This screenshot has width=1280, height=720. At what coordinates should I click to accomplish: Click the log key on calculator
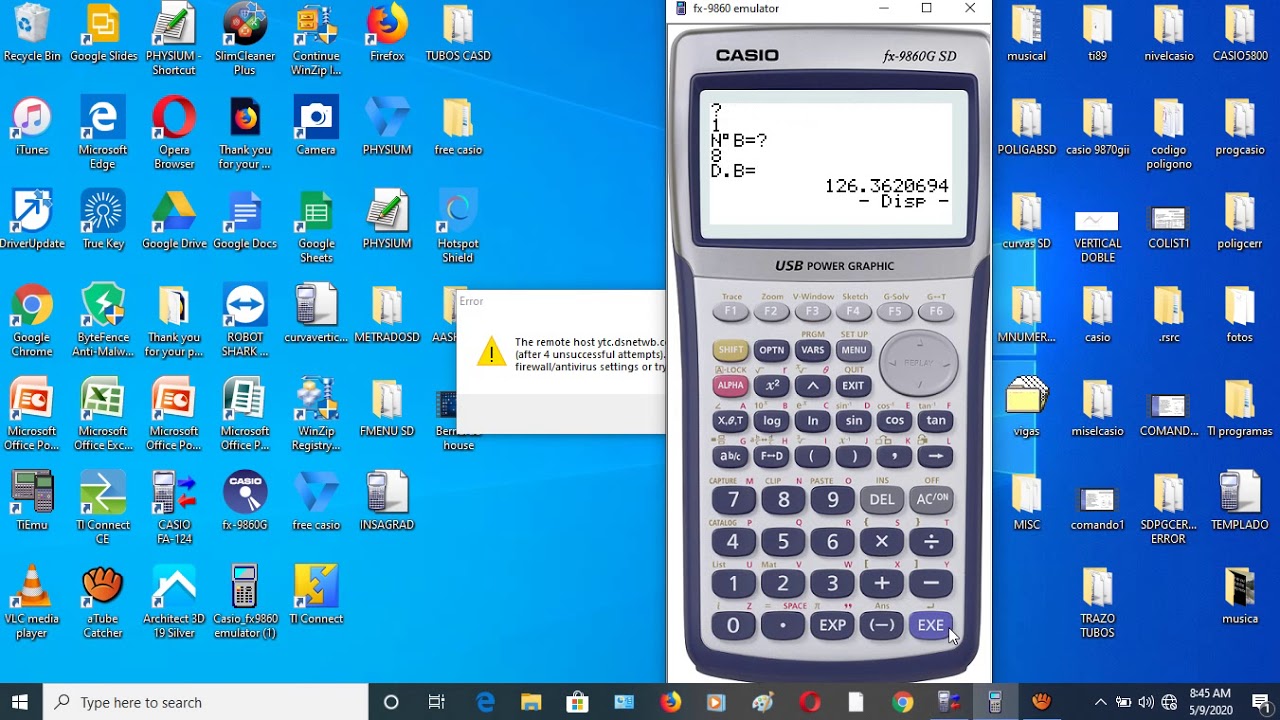771,420
